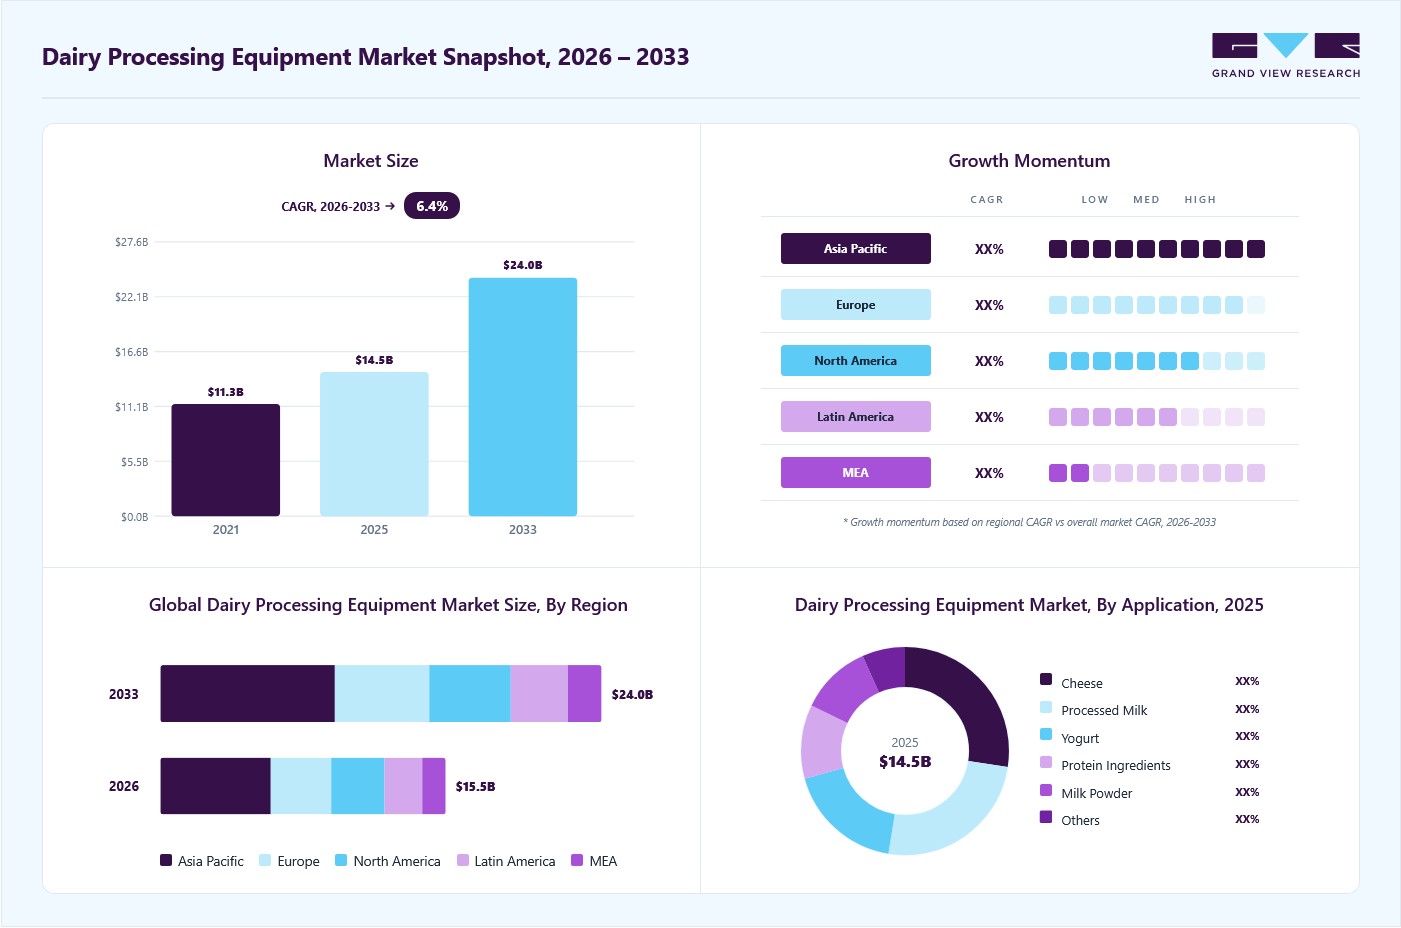Select the MEA region label
The image size is (1401, 928).
coord(855,473)
